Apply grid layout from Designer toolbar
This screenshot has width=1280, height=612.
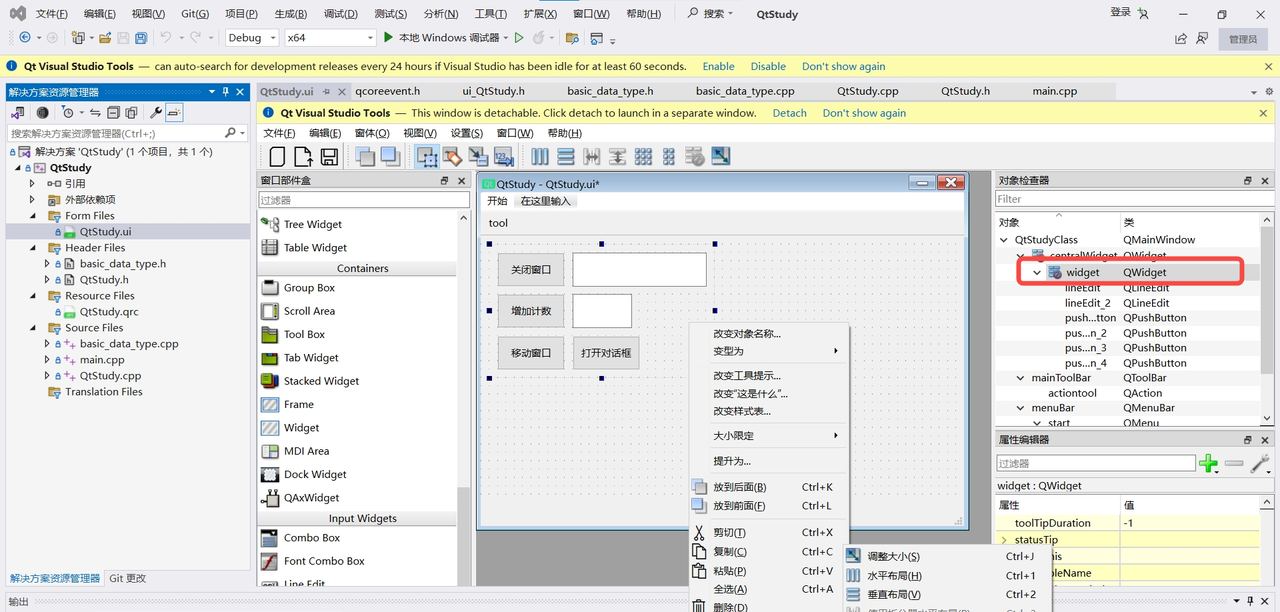coord(643,157)
